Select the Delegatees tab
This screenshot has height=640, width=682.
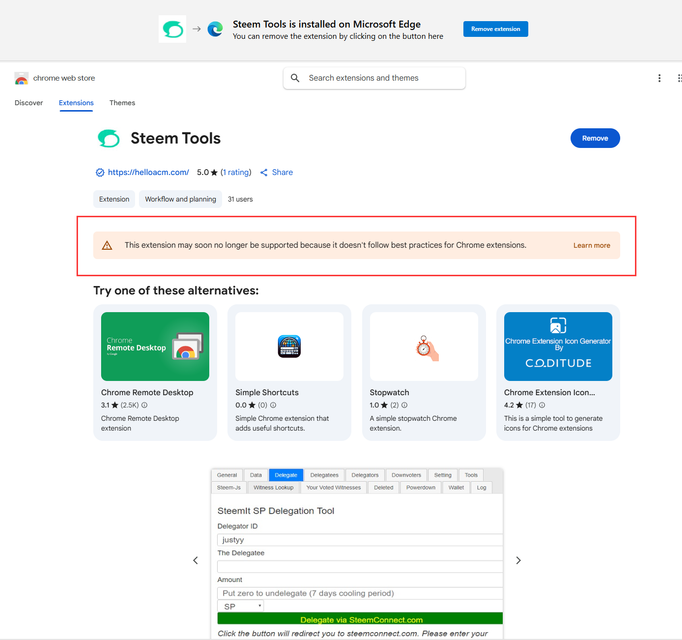pos(324,475)
